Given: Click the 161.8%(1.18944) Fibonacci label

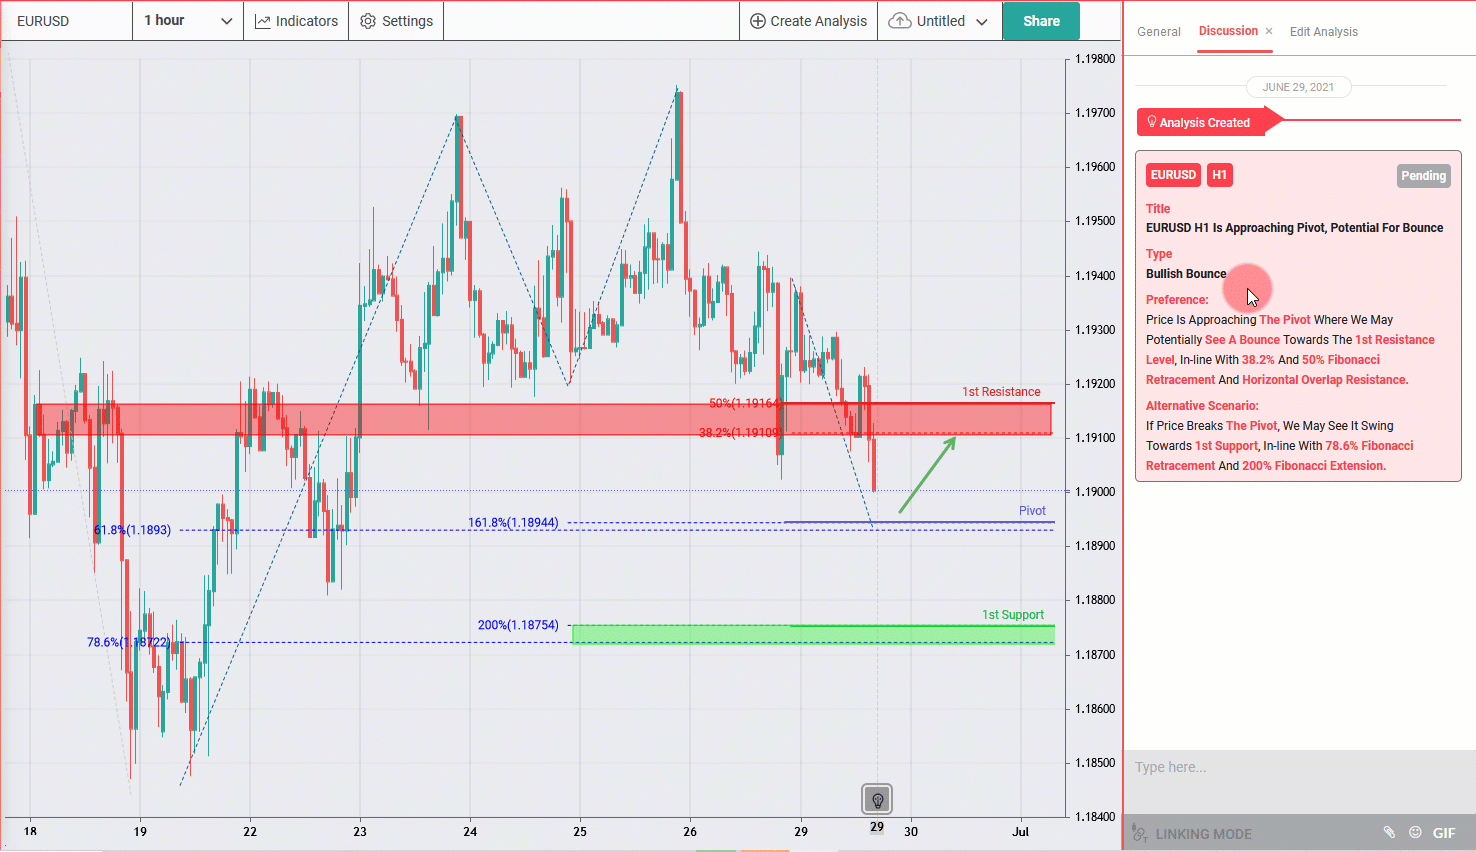Looking at the screenshot, I should (x=513, y=523).
